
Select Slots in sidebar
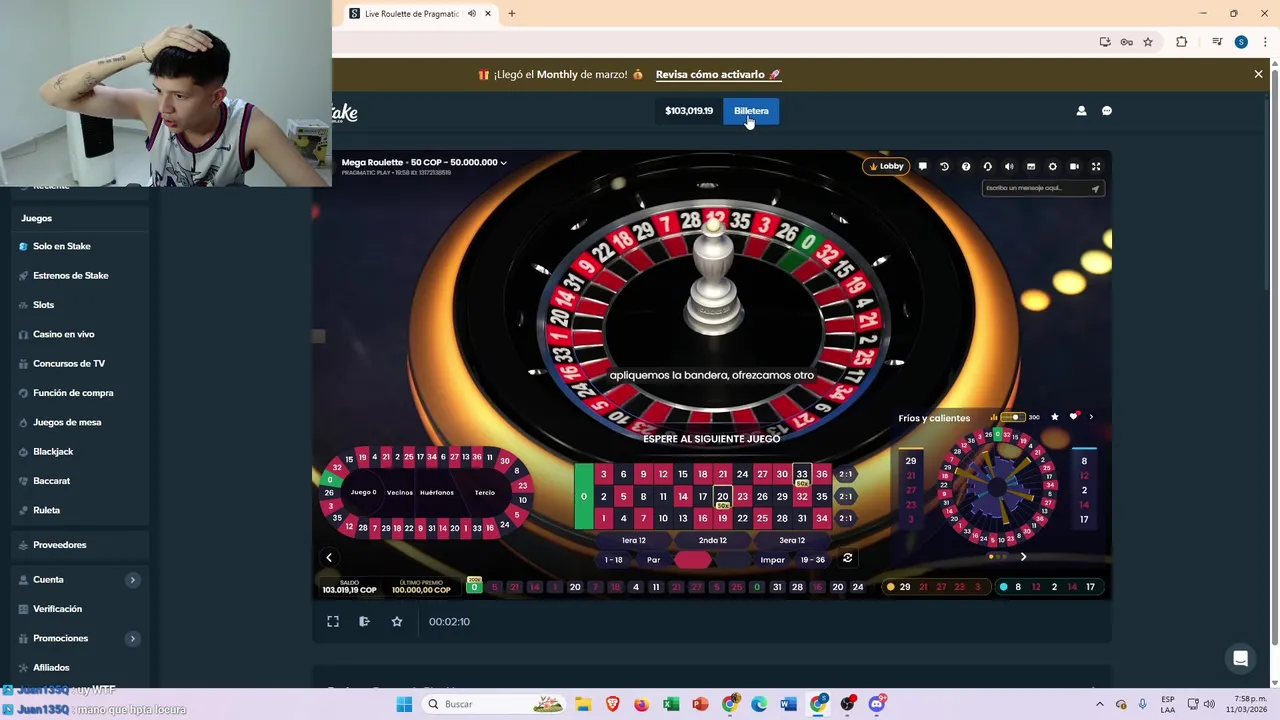click(44, 305)
